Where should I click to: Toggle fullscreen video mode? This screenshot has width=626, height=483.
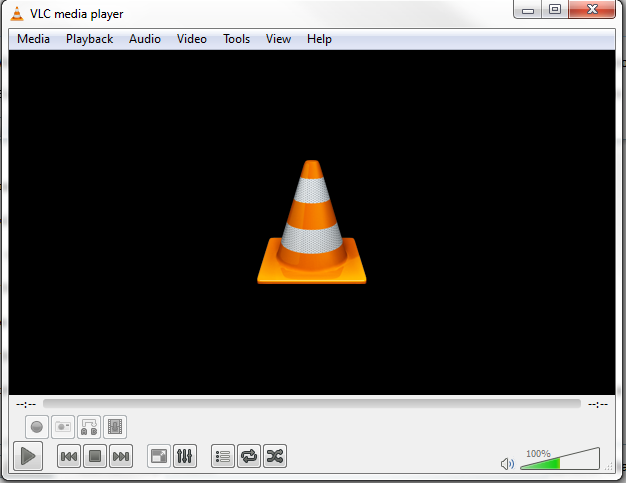tap(158, 457)
